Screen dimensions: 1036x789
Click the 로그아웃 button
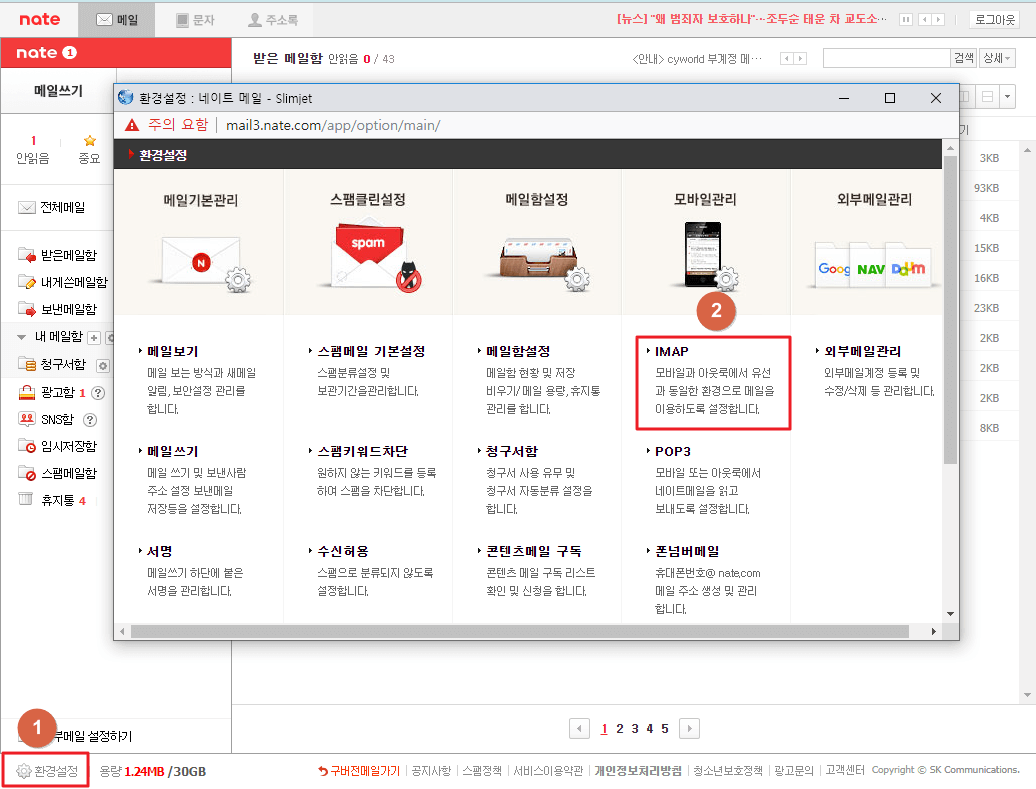(995, 20)
